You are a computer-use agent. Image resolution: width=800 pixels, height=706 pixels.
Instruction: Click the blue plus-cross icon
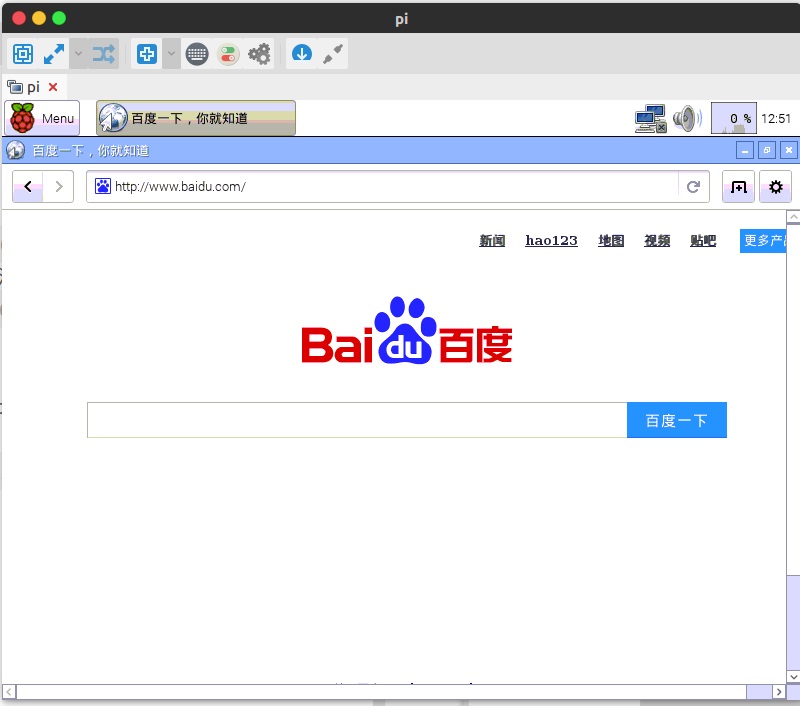click(146, 54)
